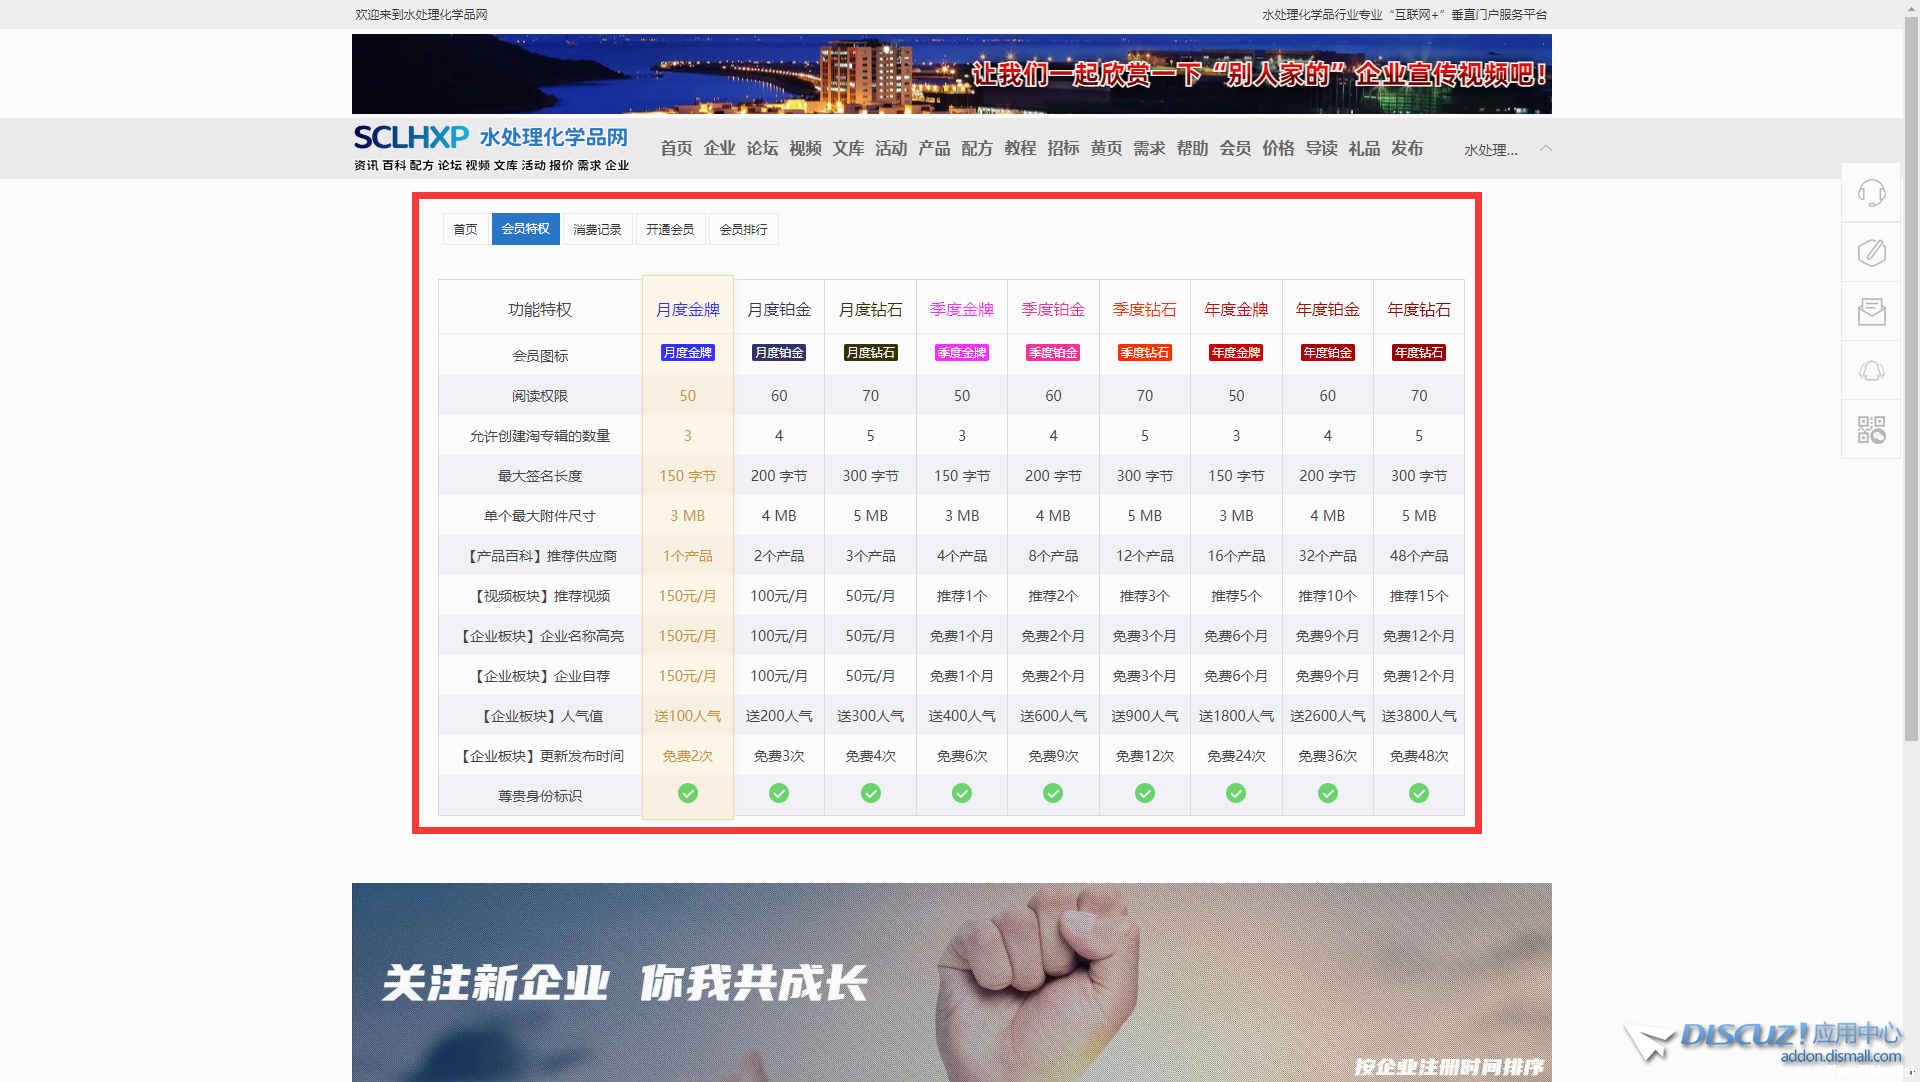Click the 月度金牌 blue member badge icon

pos(687,353)
